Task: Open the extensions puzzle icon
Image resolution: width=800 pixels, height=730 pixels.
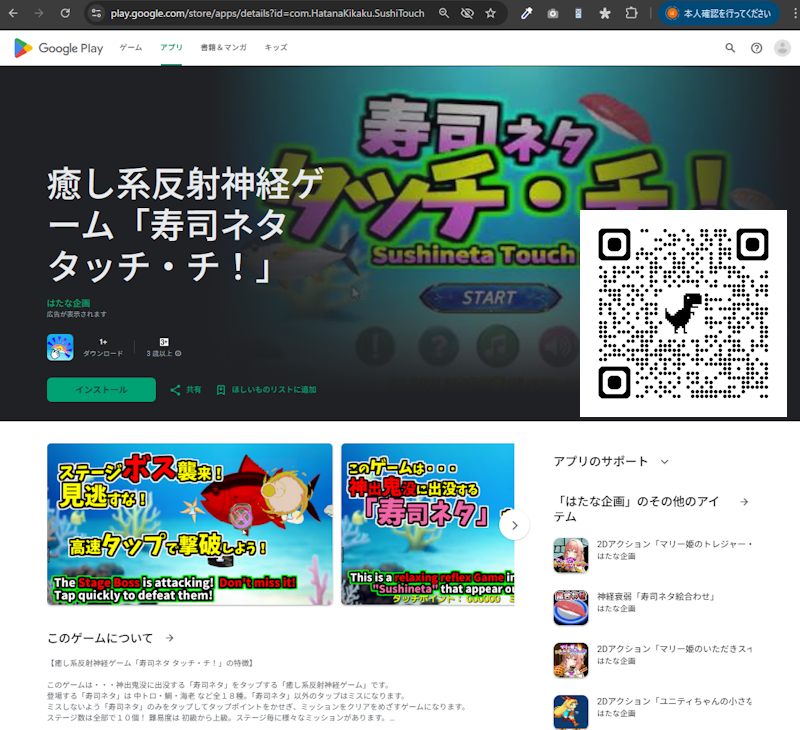Action: pos(631,13)
